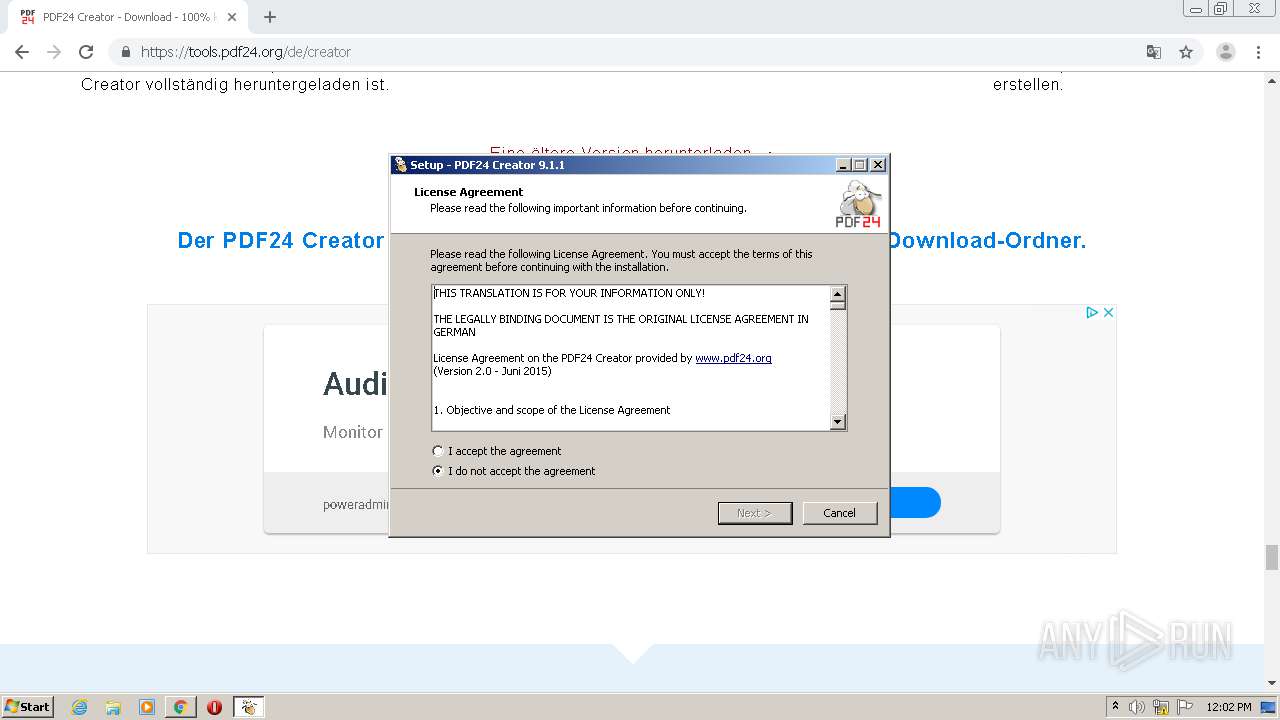Open Opera browser from taskbar

[214, 707]
